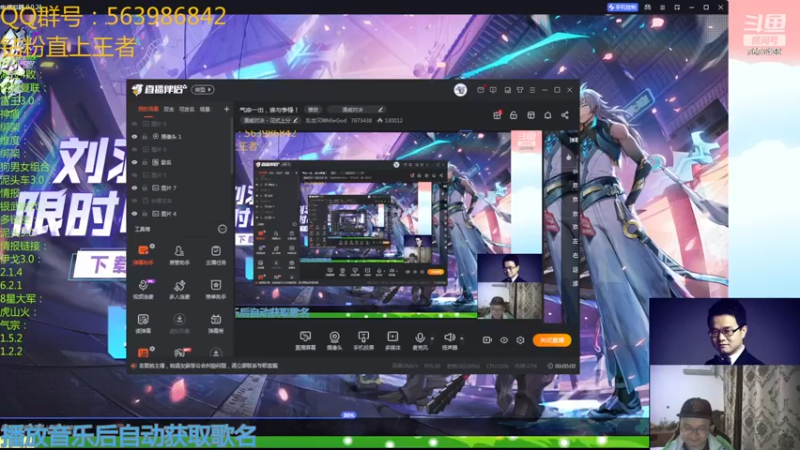Open the 弹幕助手 tool
The width and height of the screenshot is (800, 450).
point(143,254)
